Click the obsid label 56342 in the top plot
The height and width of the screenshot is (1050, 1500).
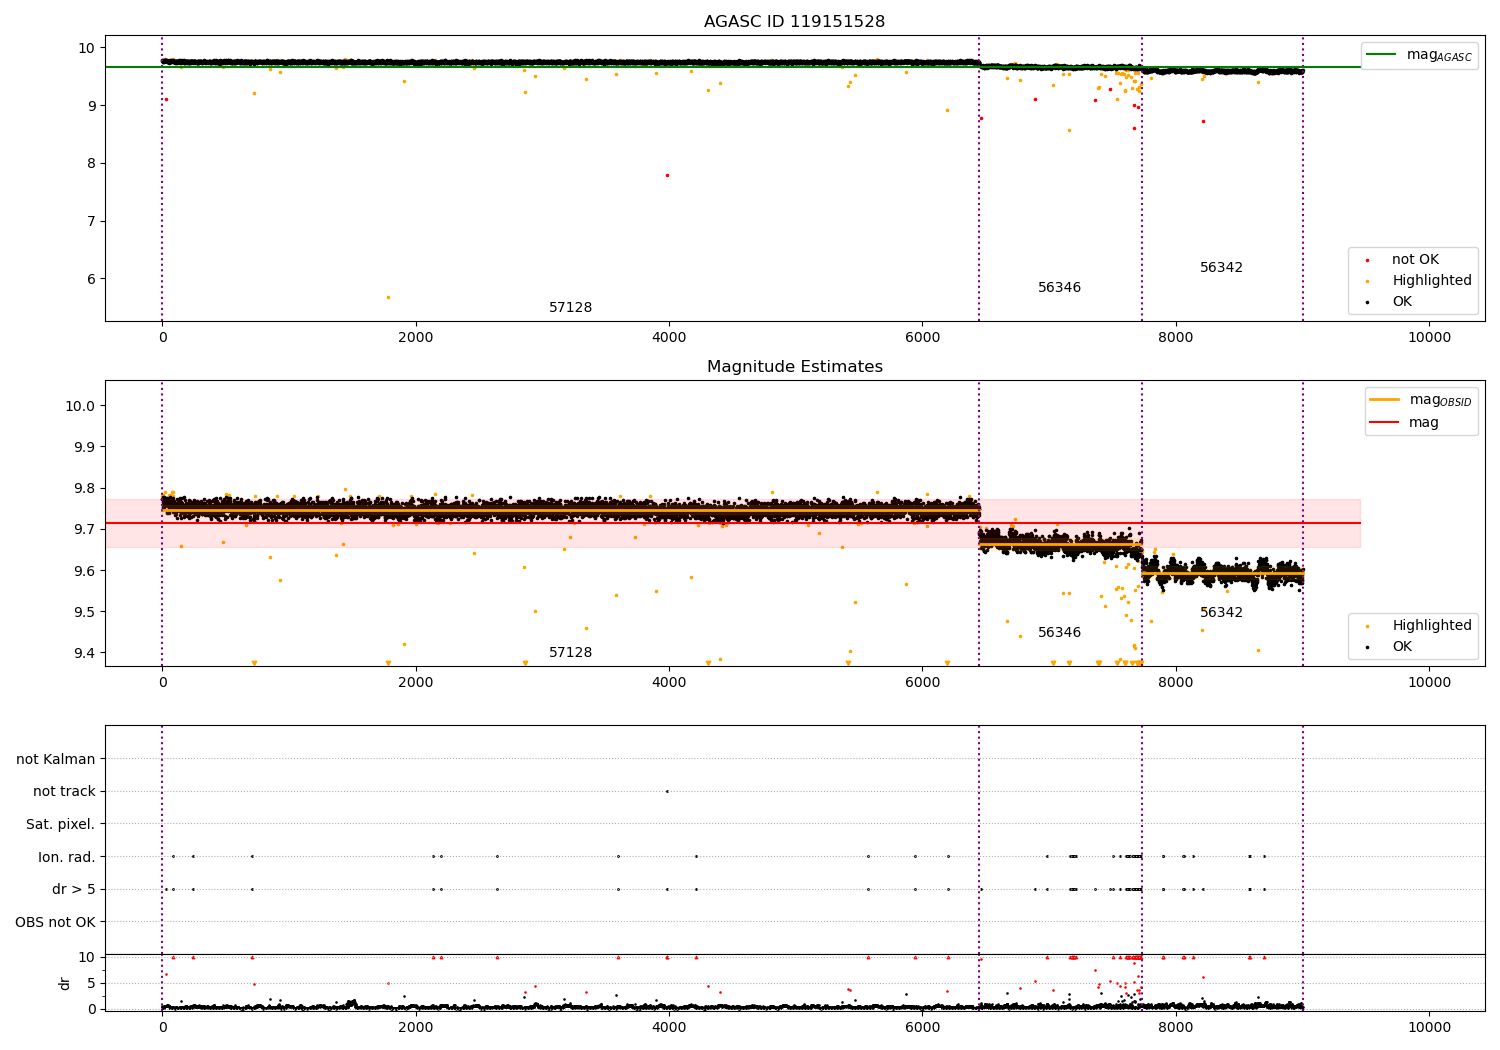(1221, 268)
